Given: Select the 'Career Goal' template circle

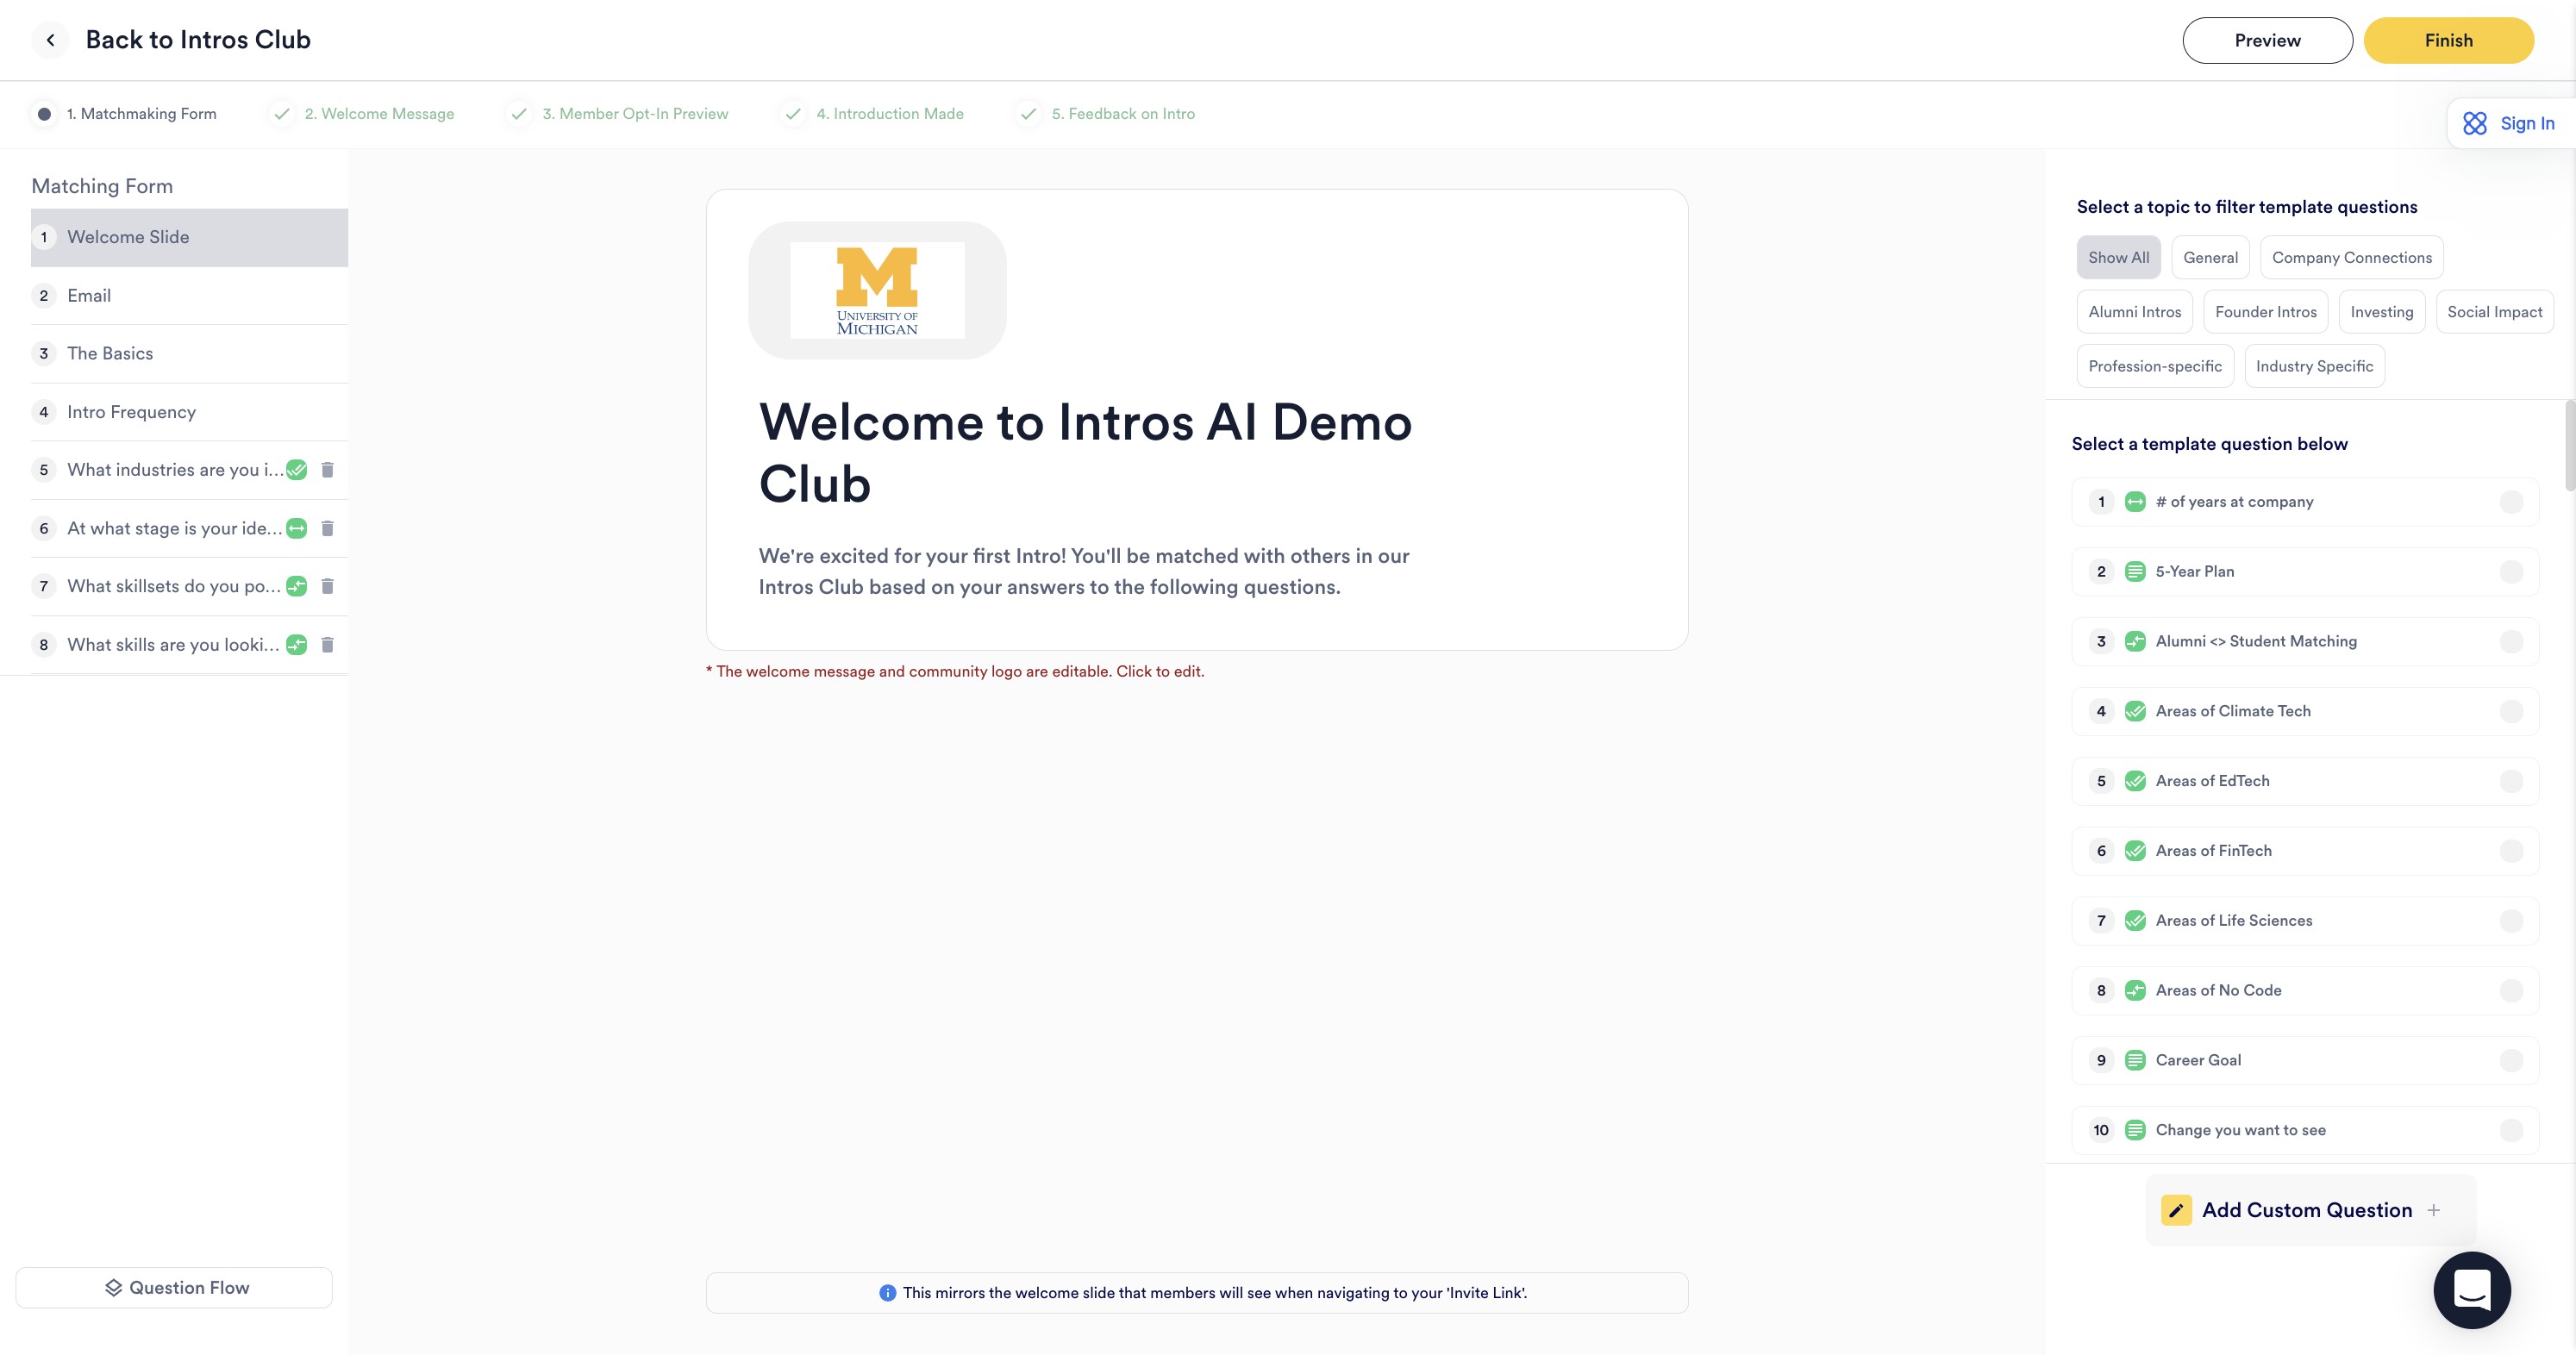Looking at the screenshot, I should point(2511,1060).
